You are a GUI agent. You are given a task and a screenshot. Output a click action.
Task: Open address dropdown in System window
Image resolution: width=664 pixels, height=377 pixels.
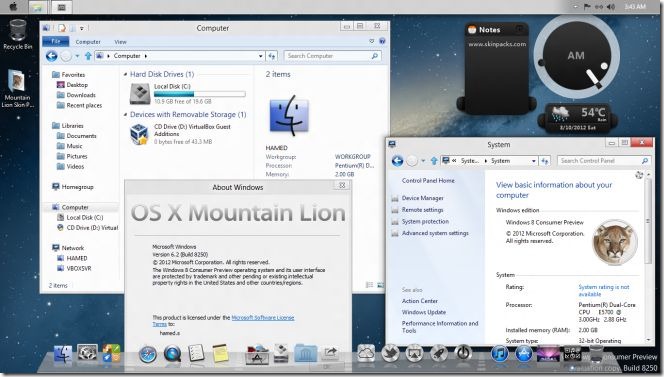pyautogui.click(x=534, y=161)
